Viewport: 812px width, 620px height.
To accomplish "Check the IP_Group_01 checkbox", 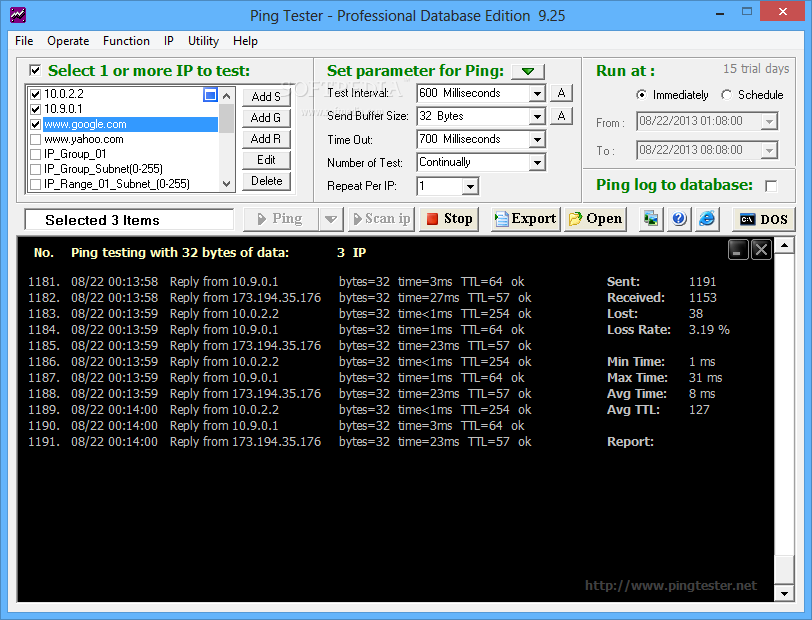I will tap(36, 154).
